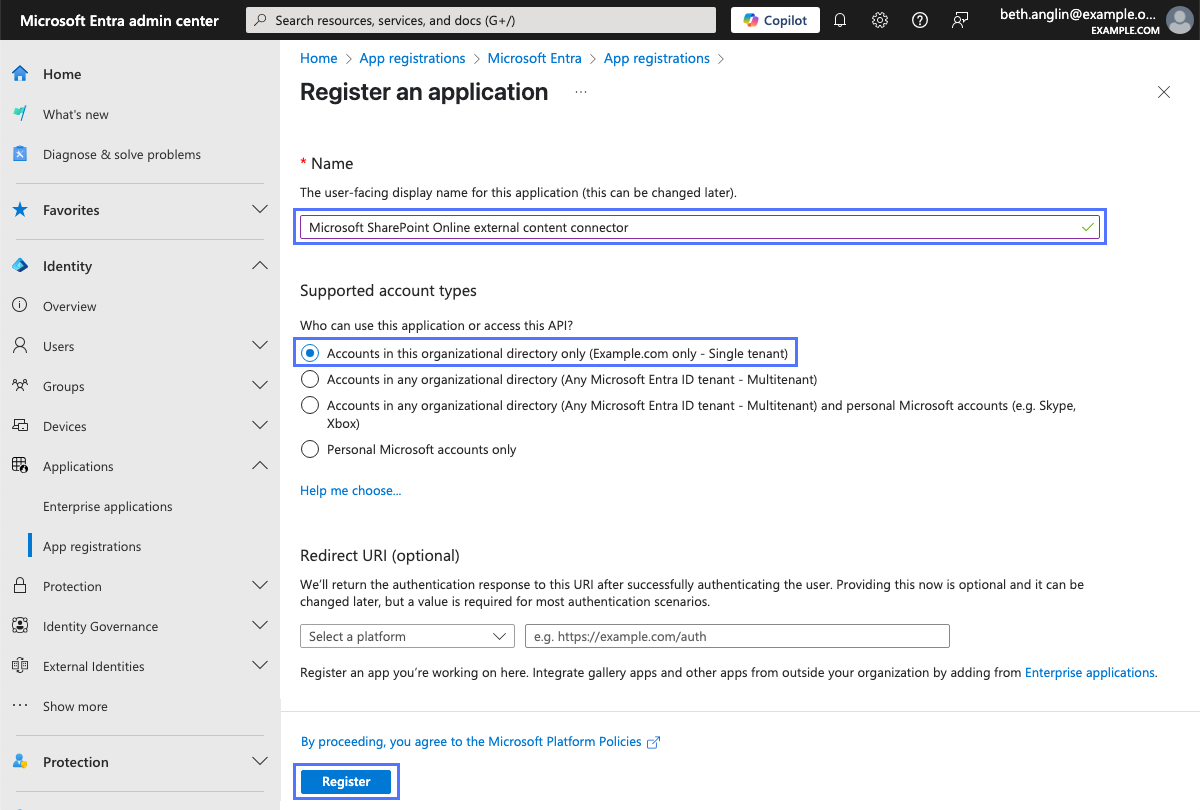Image resolution: width=1200 pixels, height=810 pixels.
Task: Click the Applications grid icon
Action: [20, 466]
